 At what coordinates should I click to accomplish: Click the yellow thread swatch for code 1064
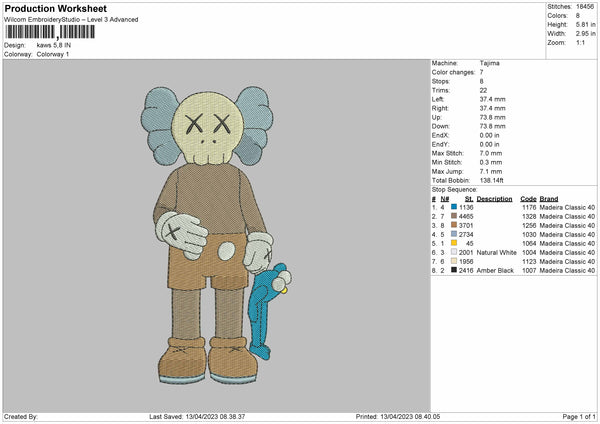454,243
